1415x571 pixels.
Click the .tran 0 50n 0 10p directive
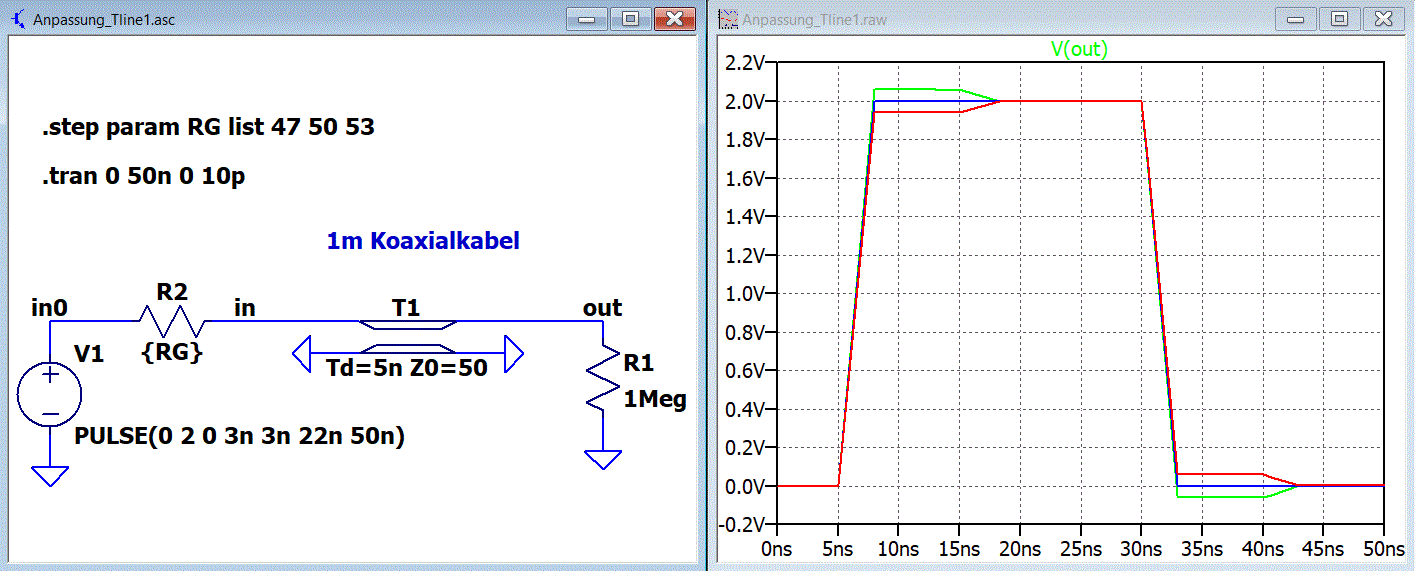(144, 177)
